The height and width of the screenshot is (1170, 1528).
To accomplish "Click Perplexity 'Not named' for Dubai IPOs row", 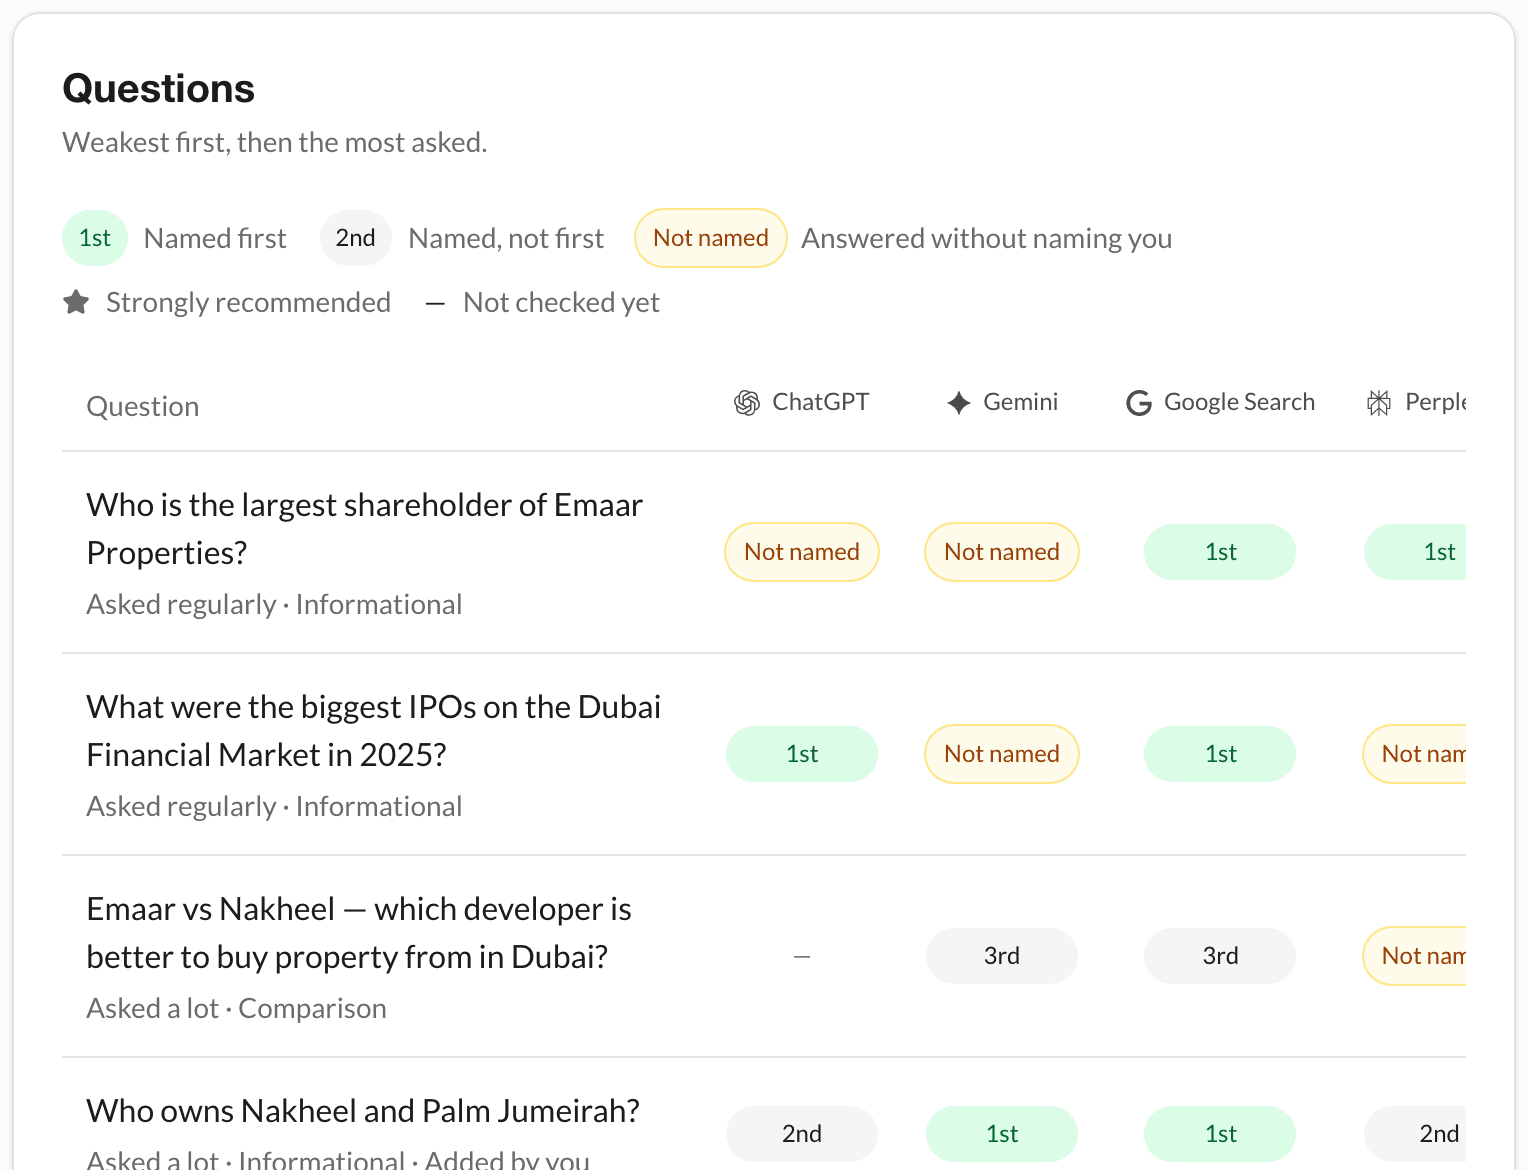I will [1415, 754].
